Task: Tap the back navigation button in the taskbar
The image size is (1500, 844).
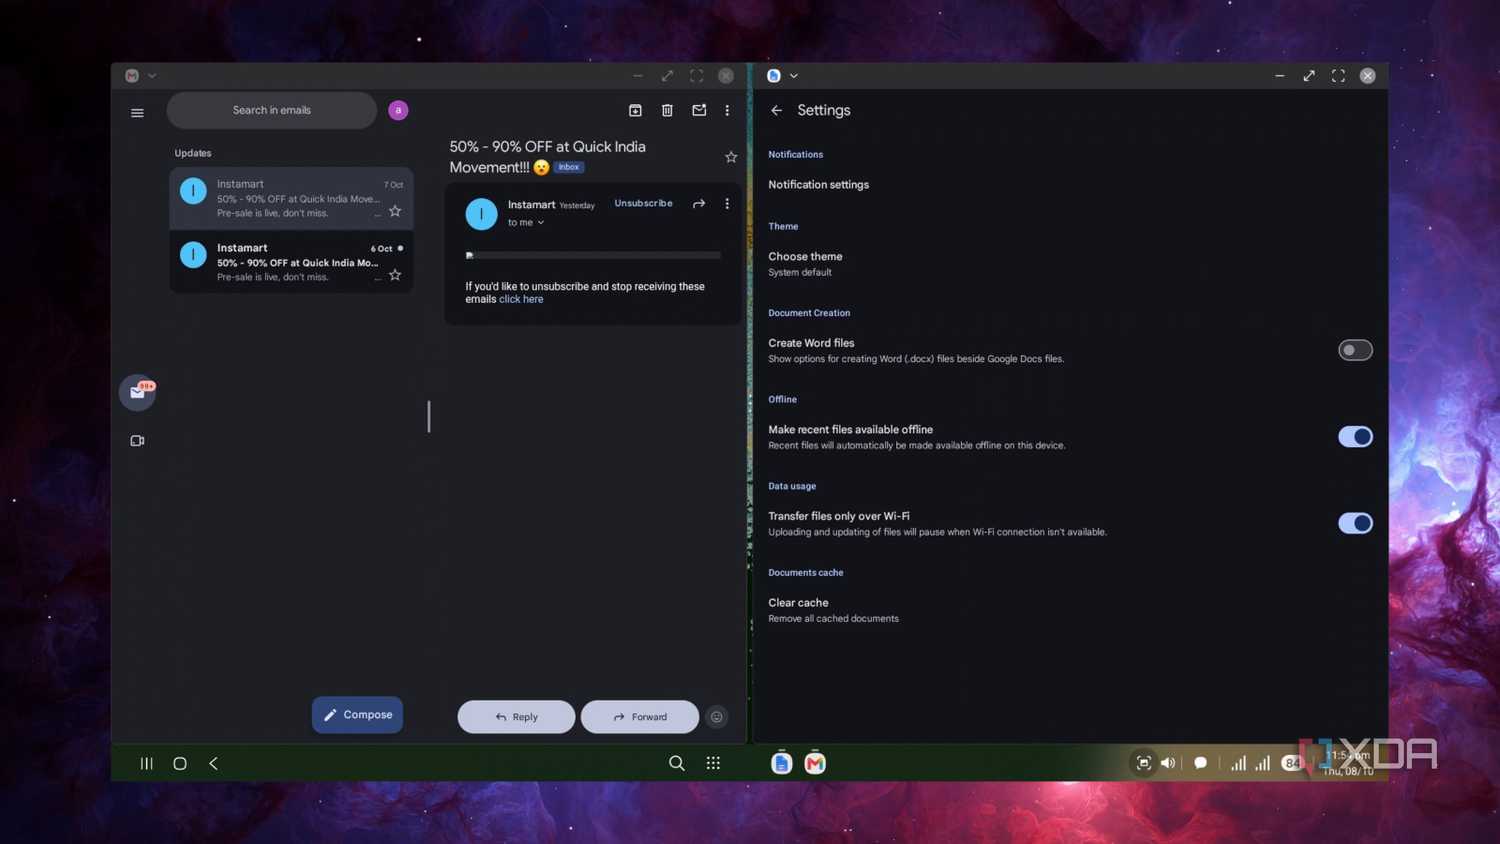Action: pyautogui.click(x=213, y=763)
